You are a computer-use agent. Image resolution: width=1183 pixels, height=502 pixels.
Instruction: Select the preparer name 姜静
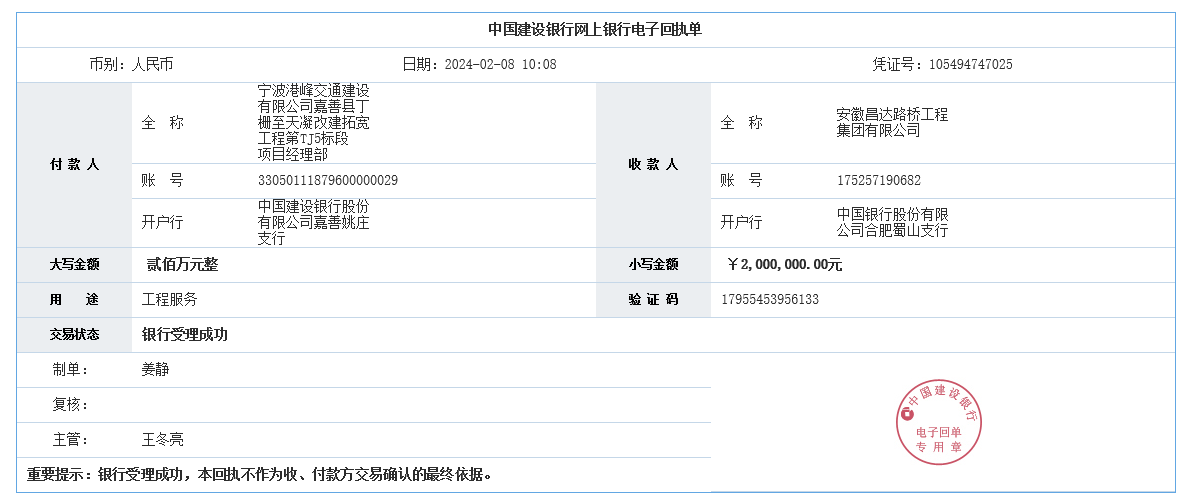pyautogui.click(x=156, y=369)
